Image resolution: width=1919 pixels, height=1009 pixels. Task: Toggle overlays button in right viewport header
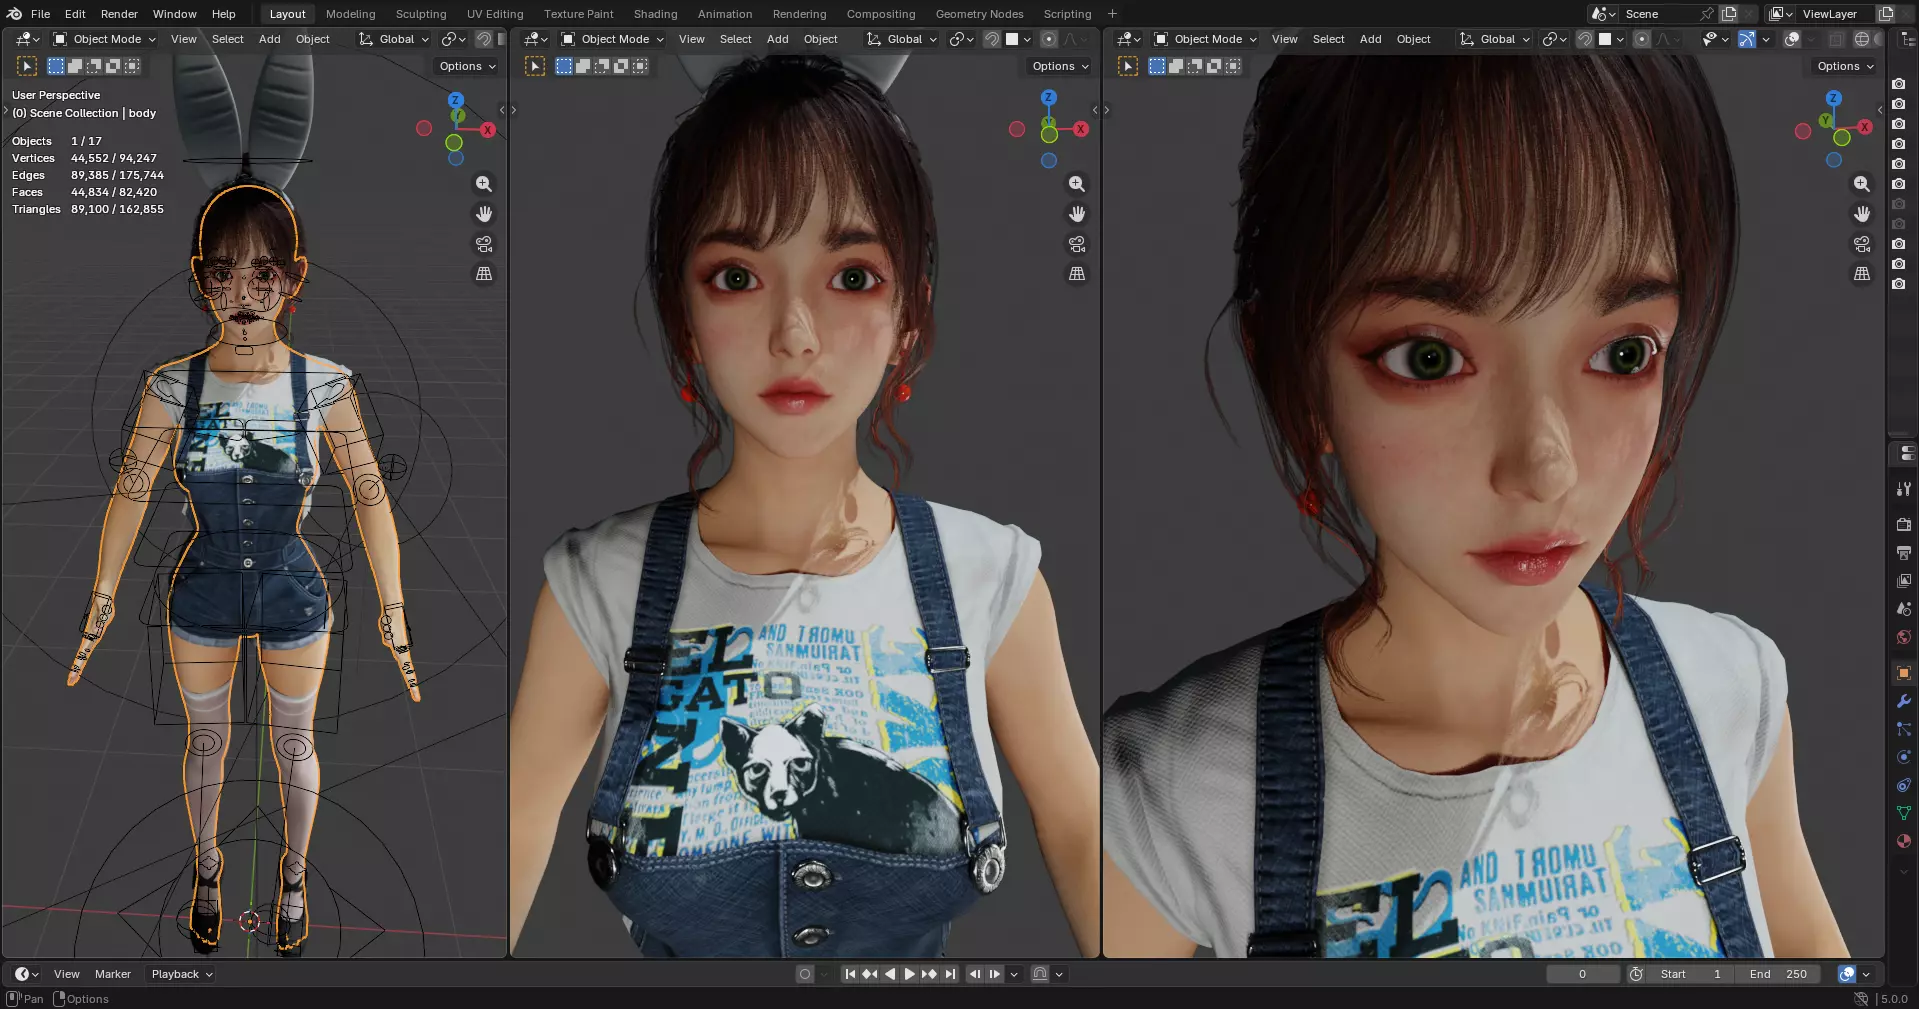[x=1792, y=39]
